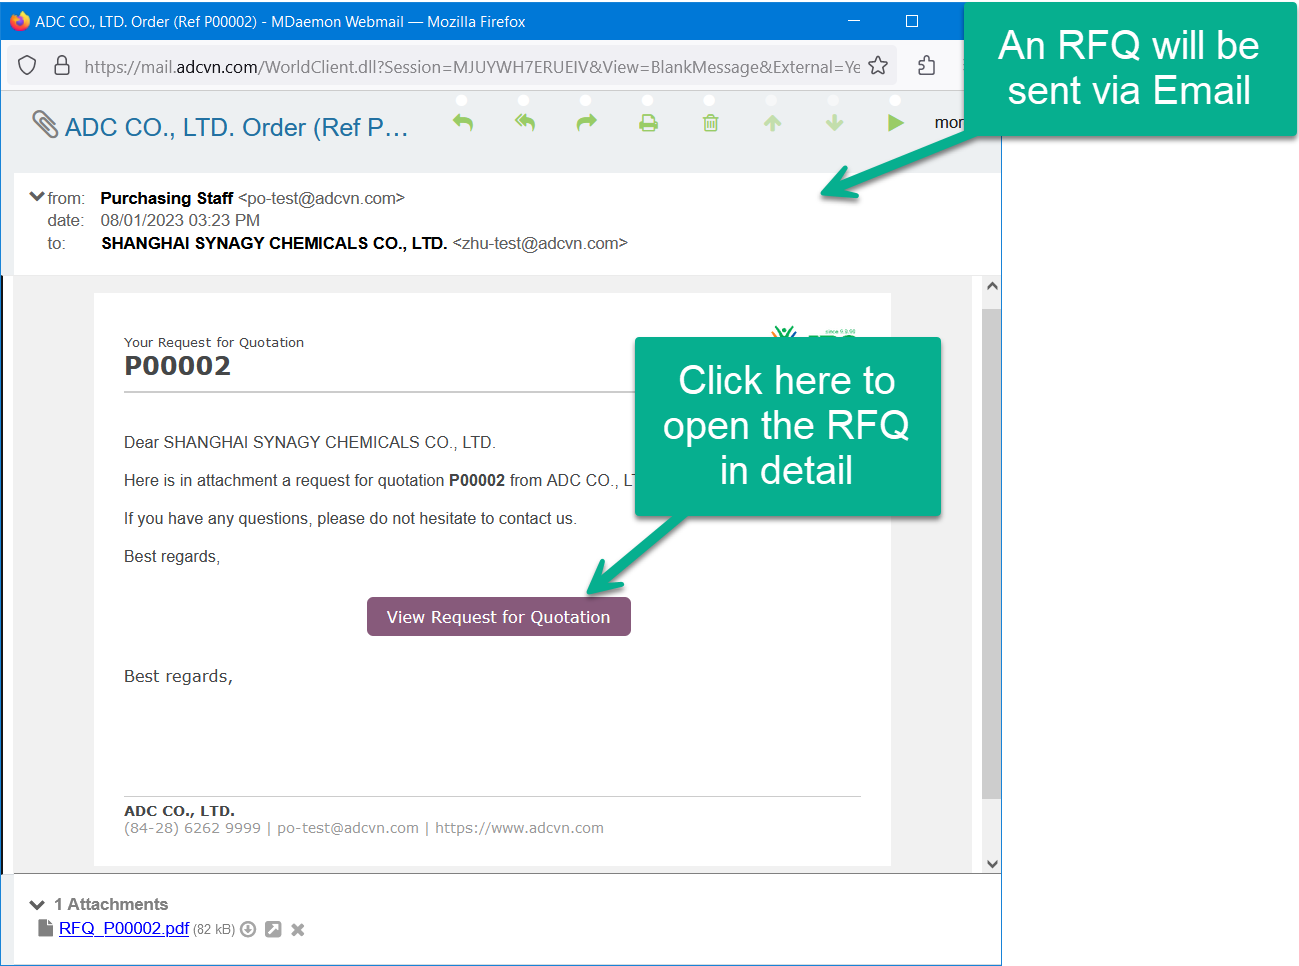Click the message date 08/01/2023 03:23 PM

[180, 220]
